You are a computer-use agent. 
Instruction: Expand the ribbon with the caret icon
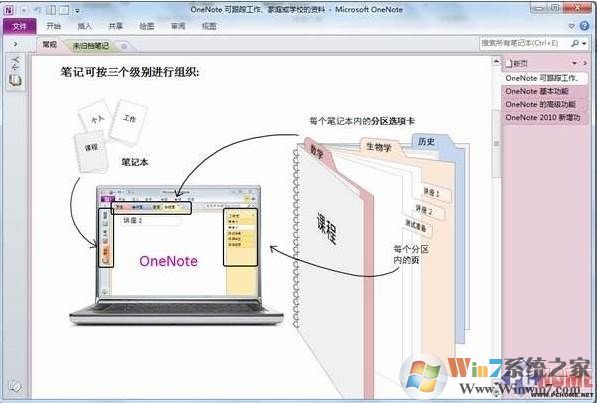coord(571,26)
